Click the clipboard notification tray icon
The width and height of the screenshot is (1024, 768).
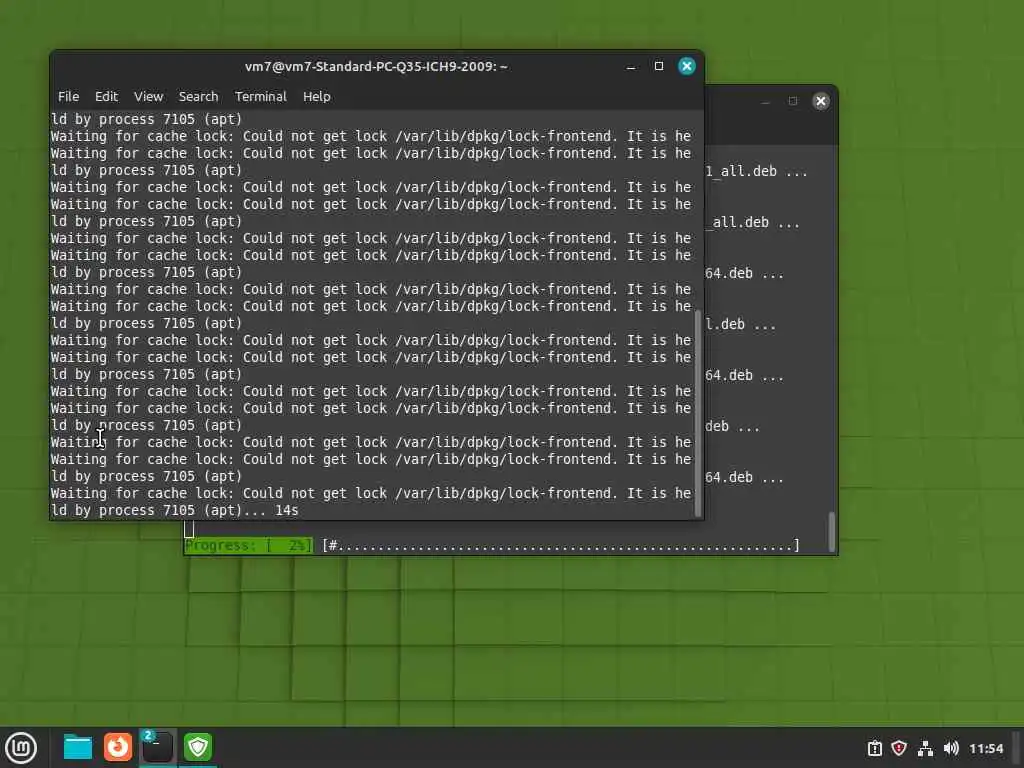coord(874,748)
